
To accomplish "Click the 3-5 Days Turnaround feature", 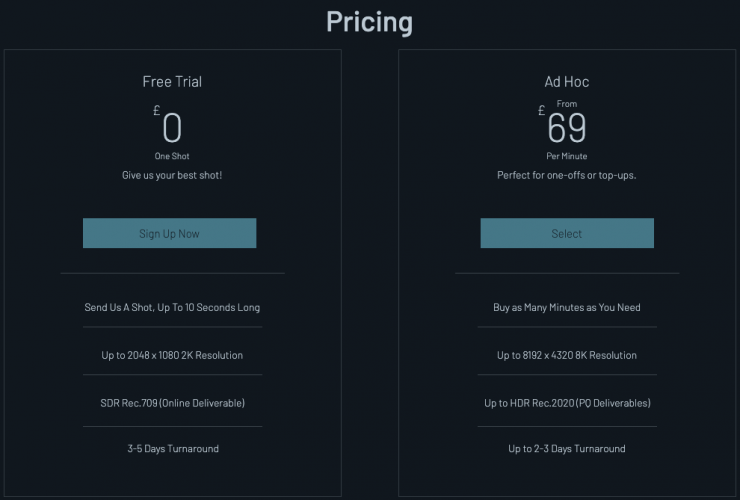I will point(172,448).
